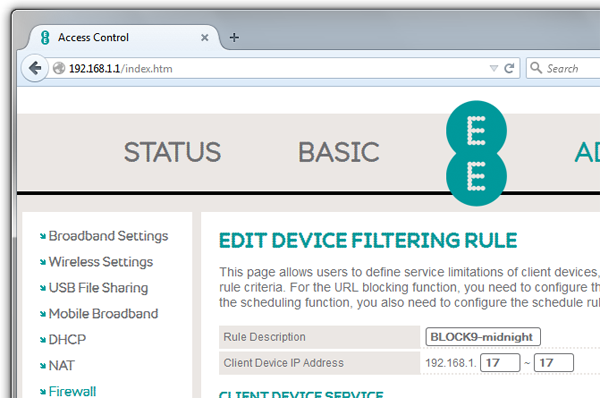
Task: Open the BASIC navigation tab
Action: 339,152
